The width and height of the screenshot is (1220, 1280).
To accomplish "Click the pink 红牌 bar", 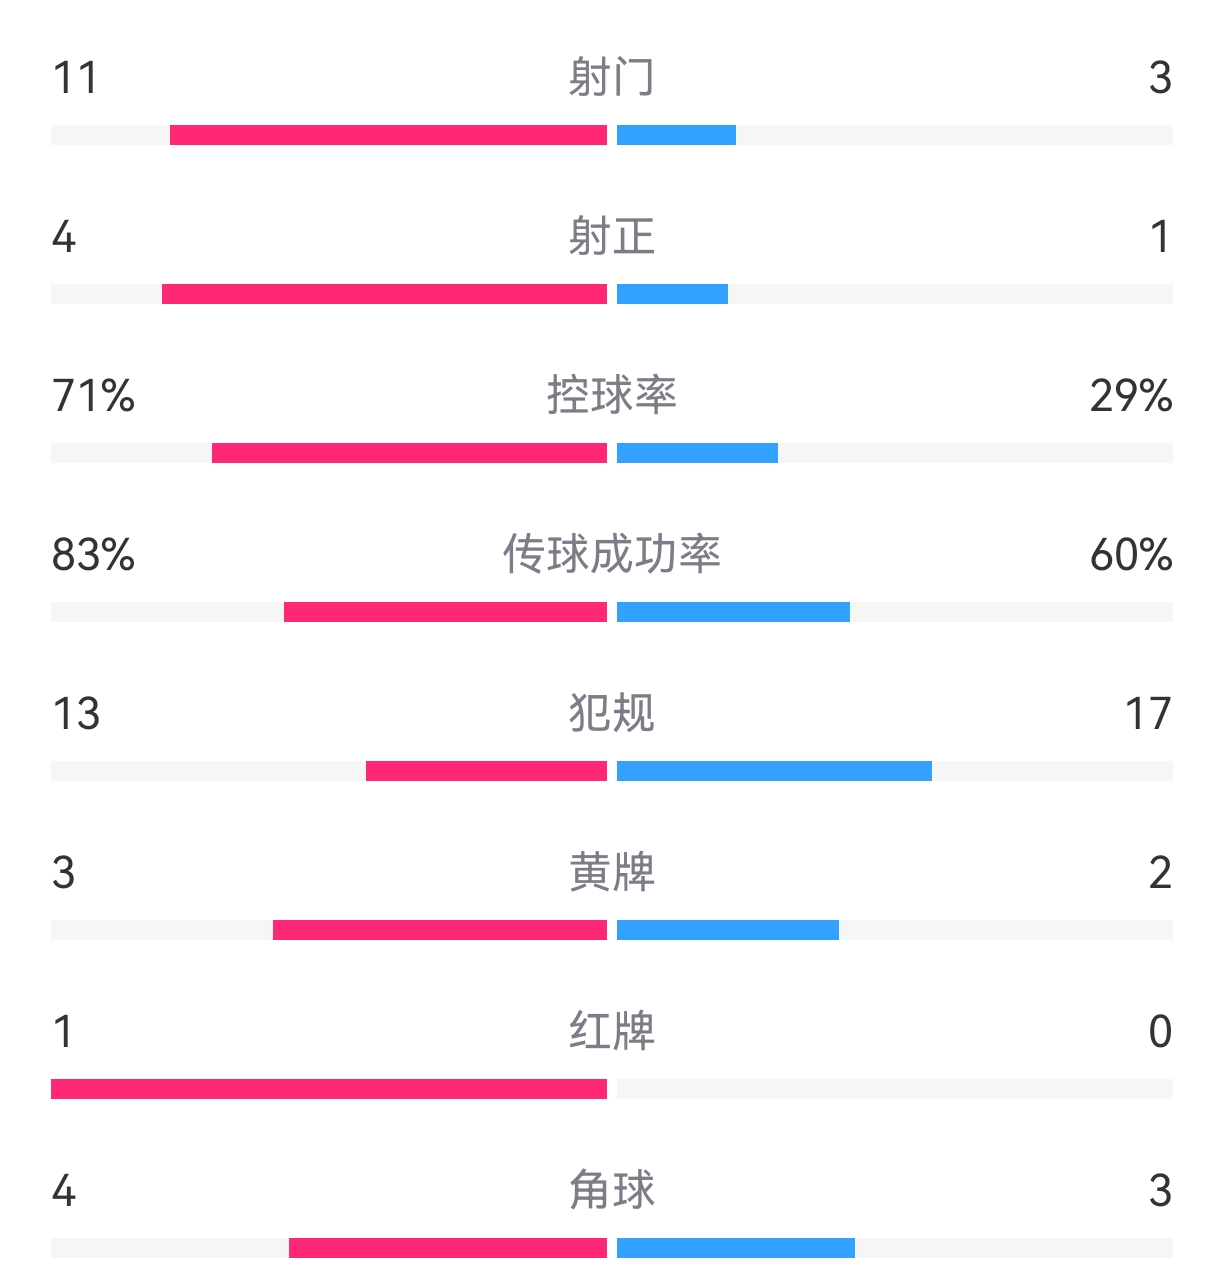I will 329,1089.
